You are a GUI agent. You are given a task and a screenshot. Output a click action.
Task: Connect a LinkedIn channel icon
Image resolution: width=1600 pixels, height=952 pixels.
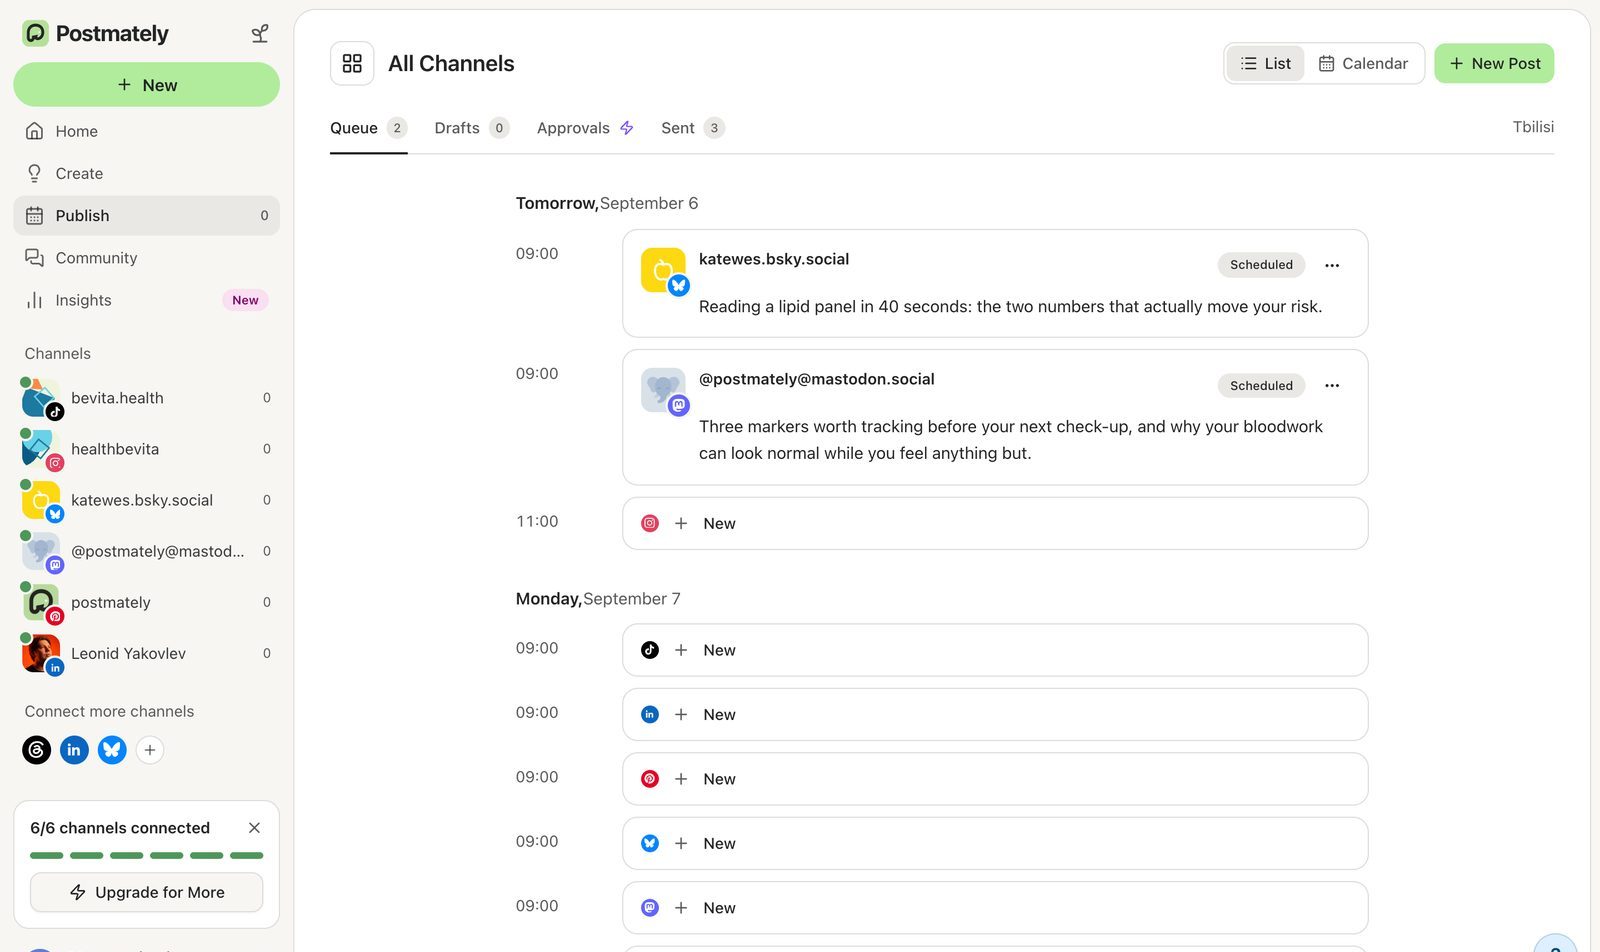coord(74,750)
